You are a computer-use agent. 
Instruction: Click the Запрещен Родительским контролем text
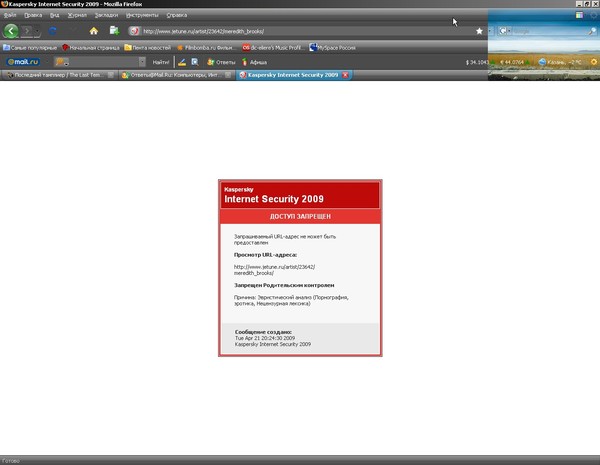pyautogui.click(x=284, y=285)
